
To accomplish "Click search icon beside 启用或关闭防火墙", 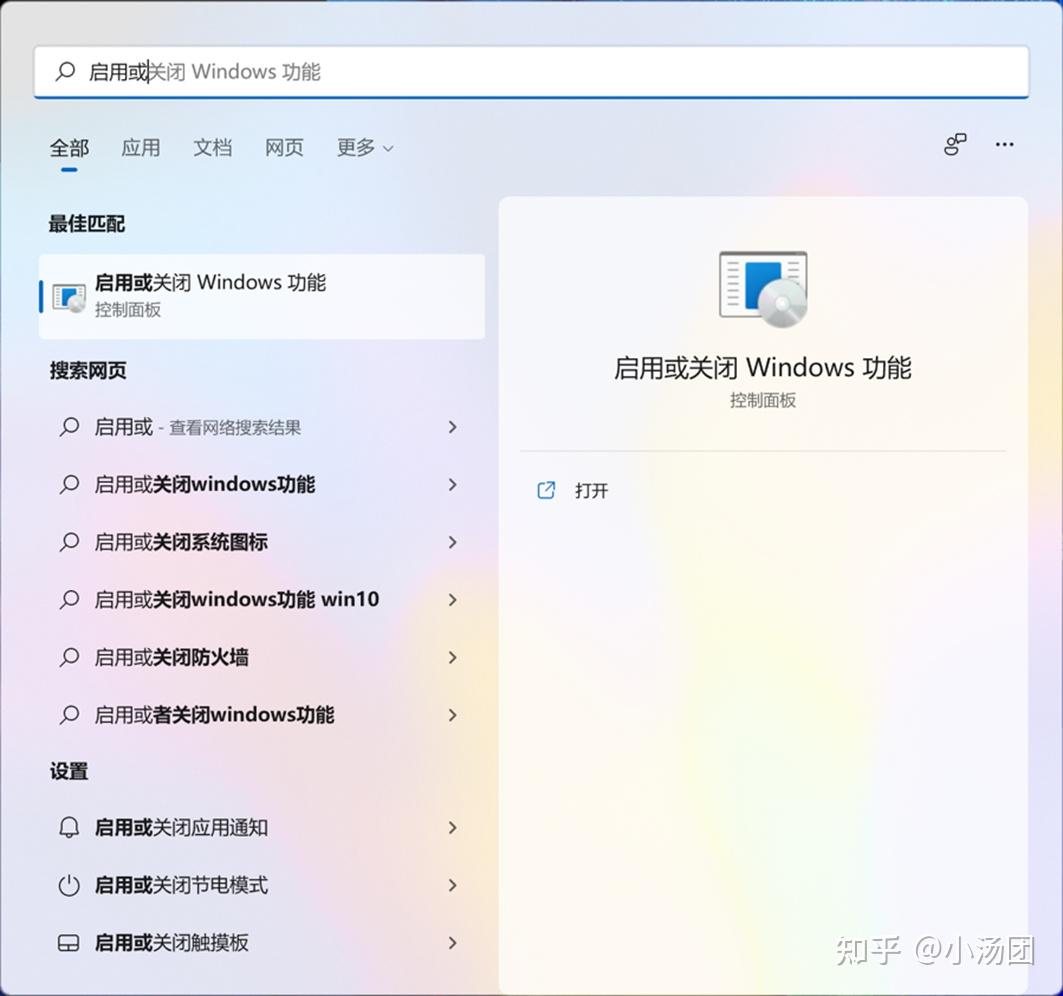I will [x=69, y=658].
